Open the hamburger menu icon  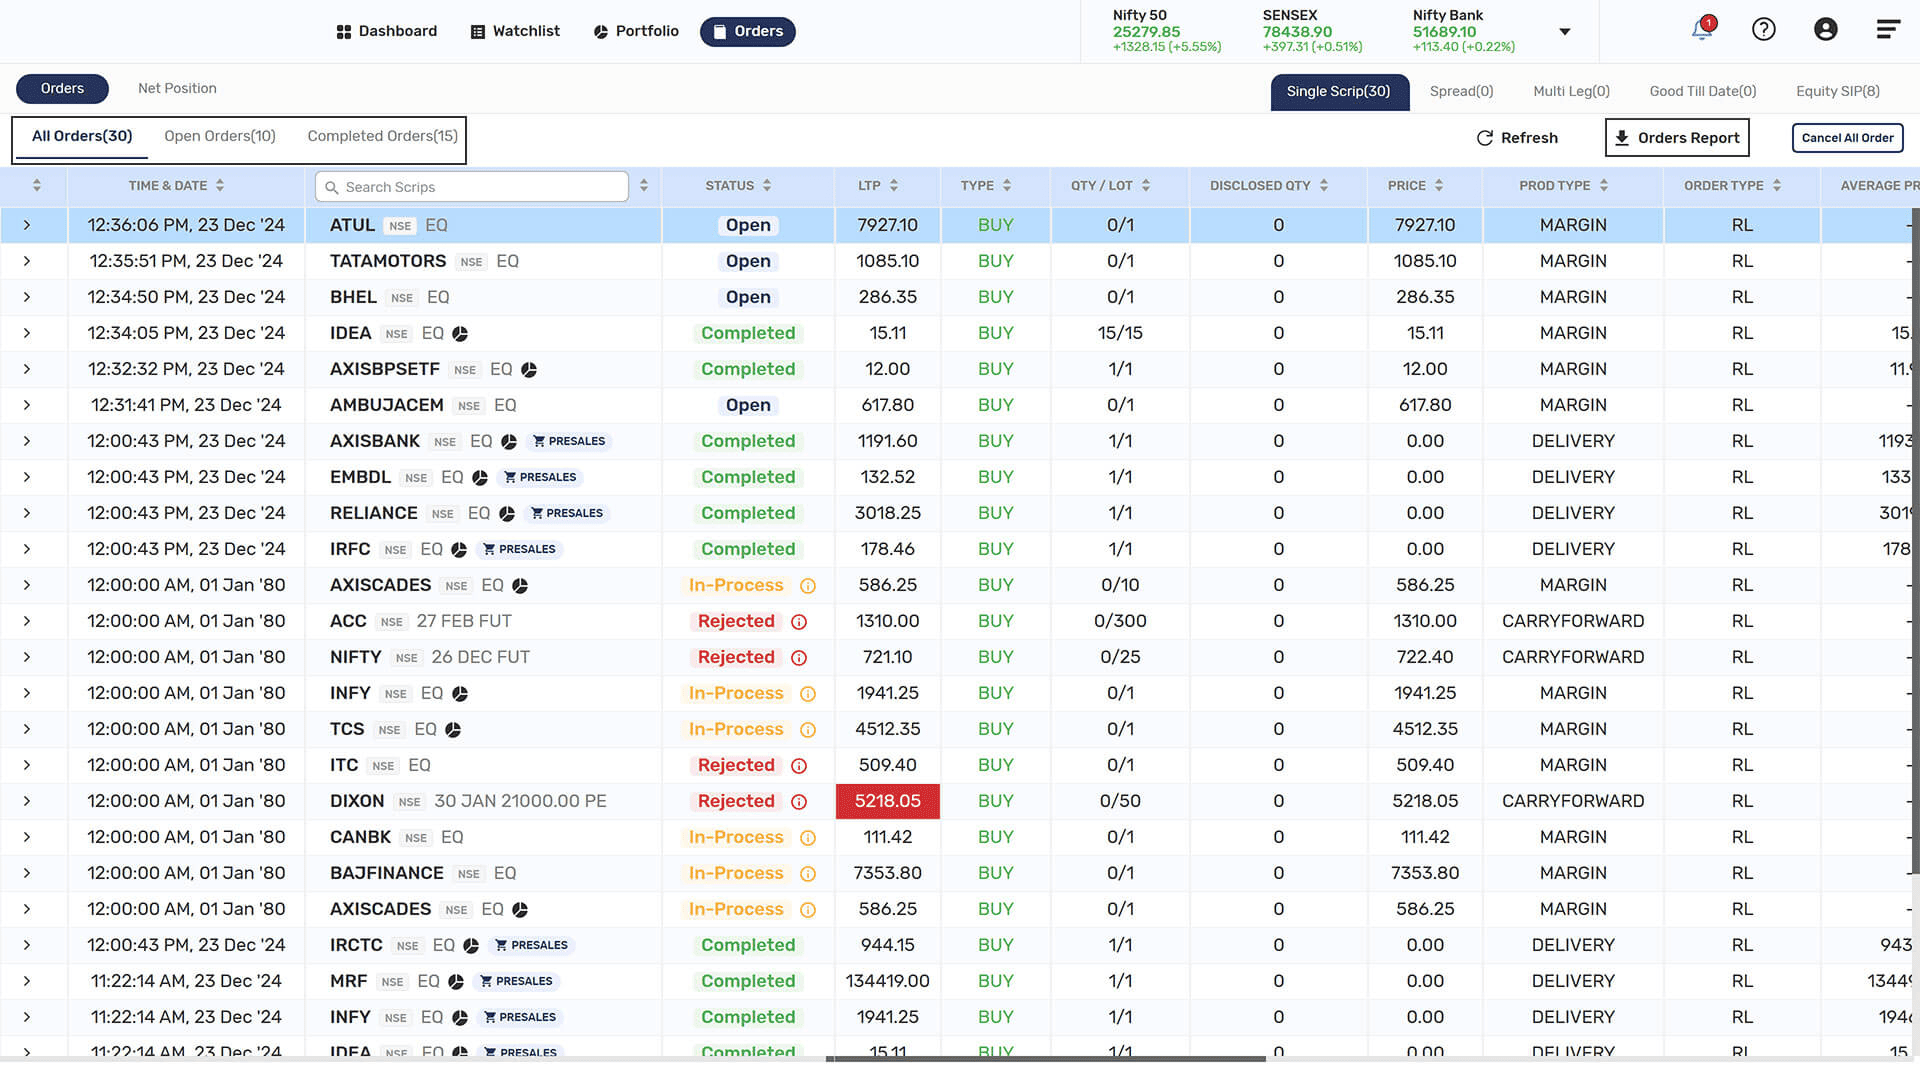point(1888,29)
